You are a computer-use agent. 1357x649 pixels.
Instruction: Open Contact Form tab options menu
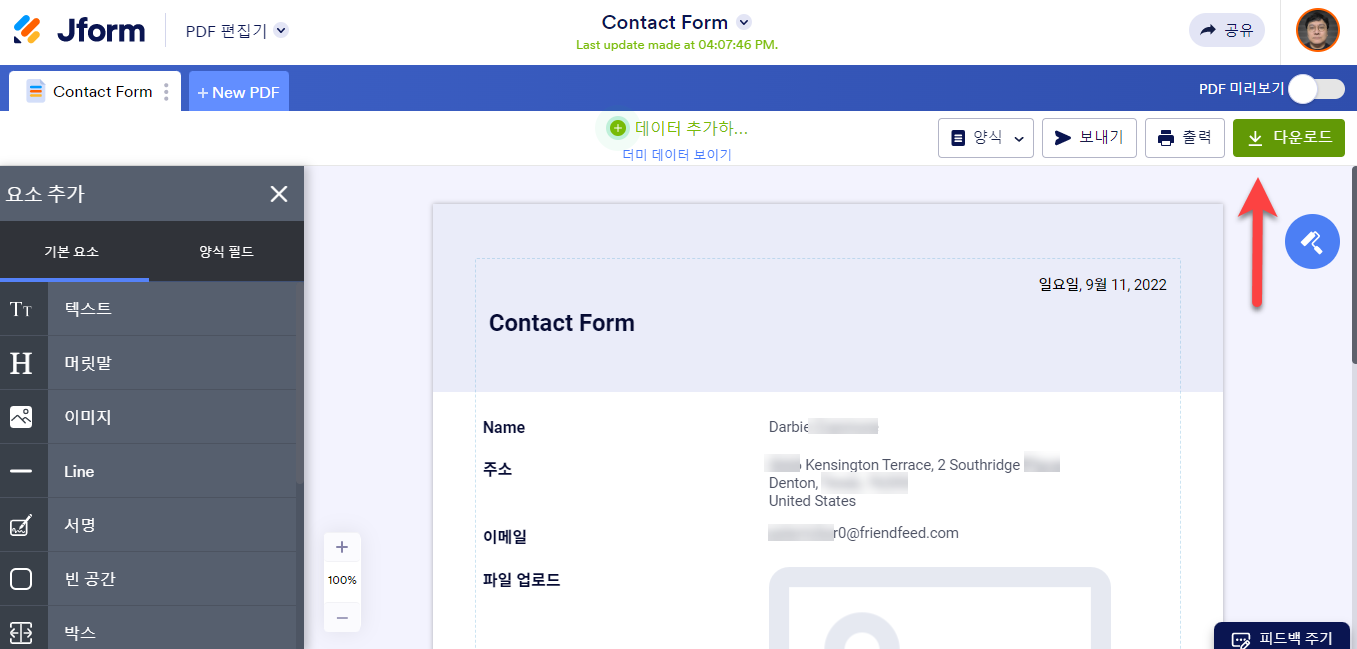click(166, 92)
